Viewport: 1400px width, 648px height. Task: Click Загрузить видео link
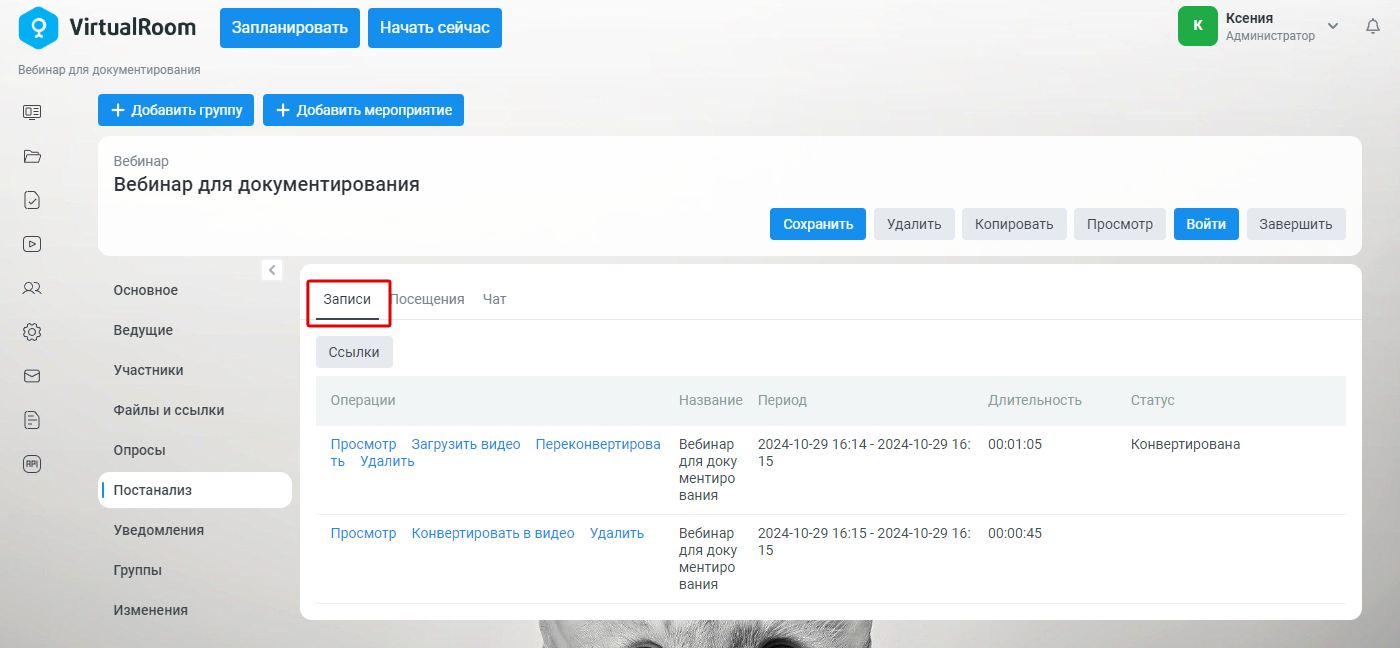click(466, 444)
